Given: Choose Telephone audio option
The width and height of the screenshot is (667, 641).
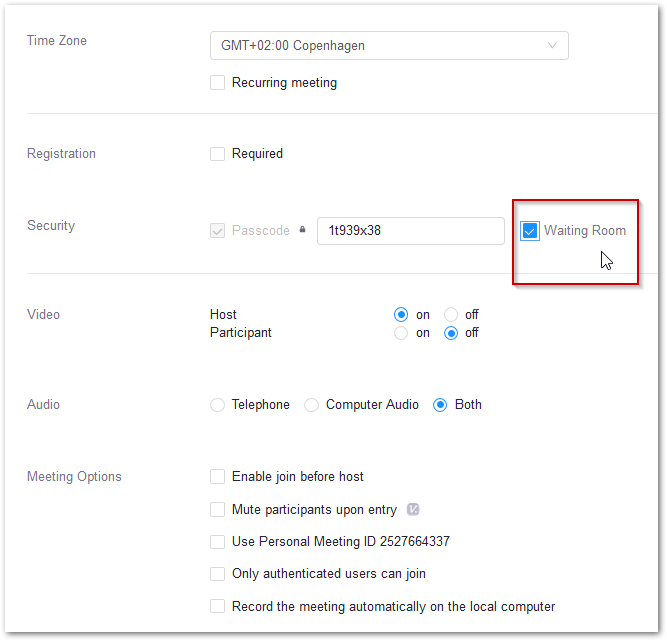Looking at the screenshot, I should (217, 405).
